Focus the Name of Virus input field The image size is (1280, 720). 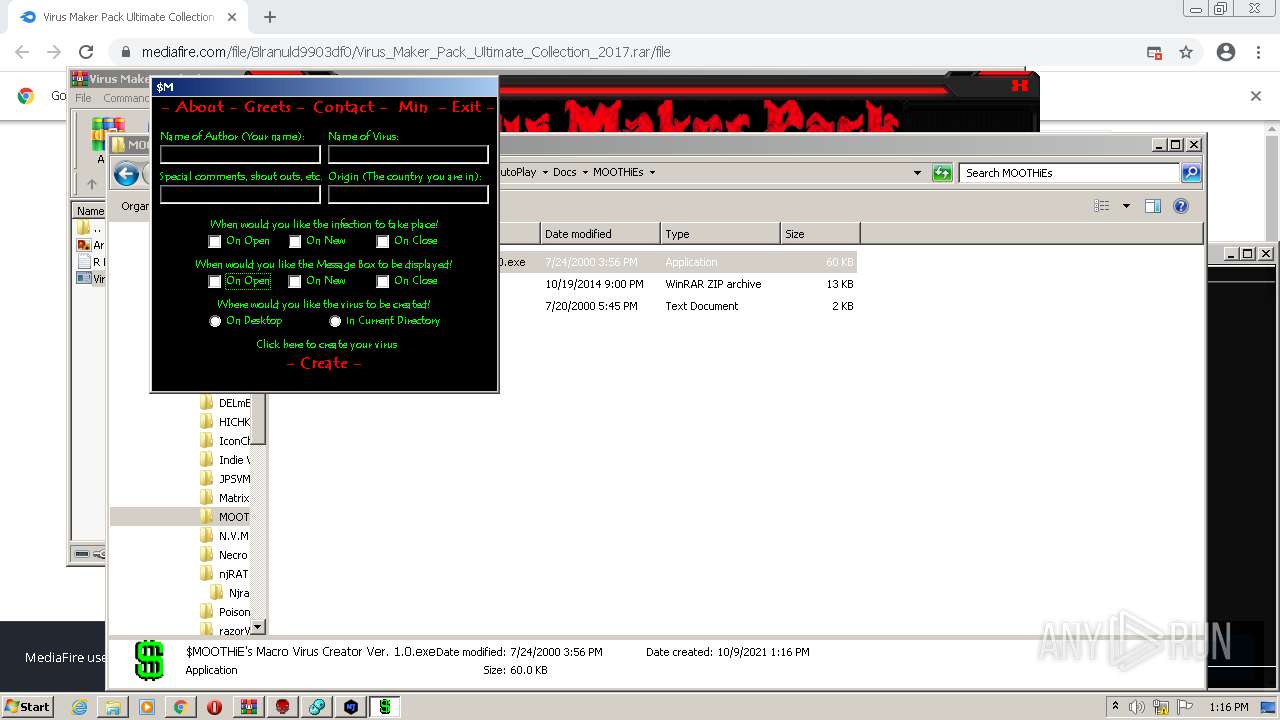408,154
